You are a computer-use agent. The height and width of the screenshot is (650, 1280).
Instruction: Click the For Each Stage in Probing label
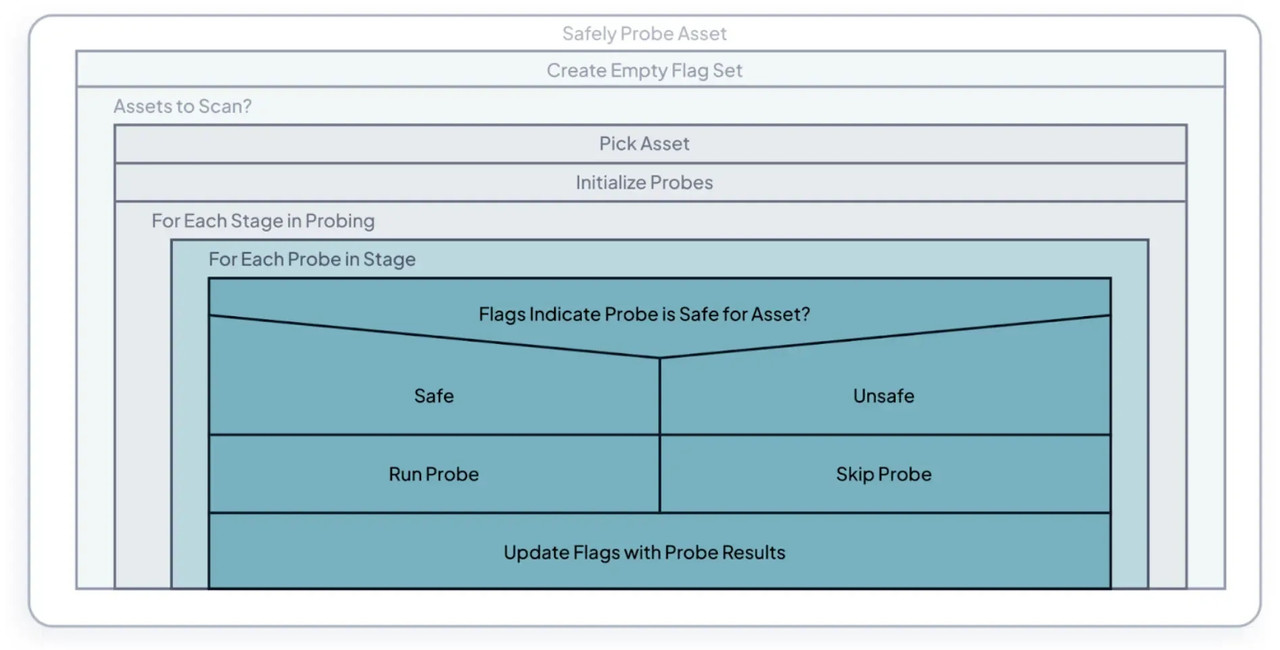pos(263,221)
